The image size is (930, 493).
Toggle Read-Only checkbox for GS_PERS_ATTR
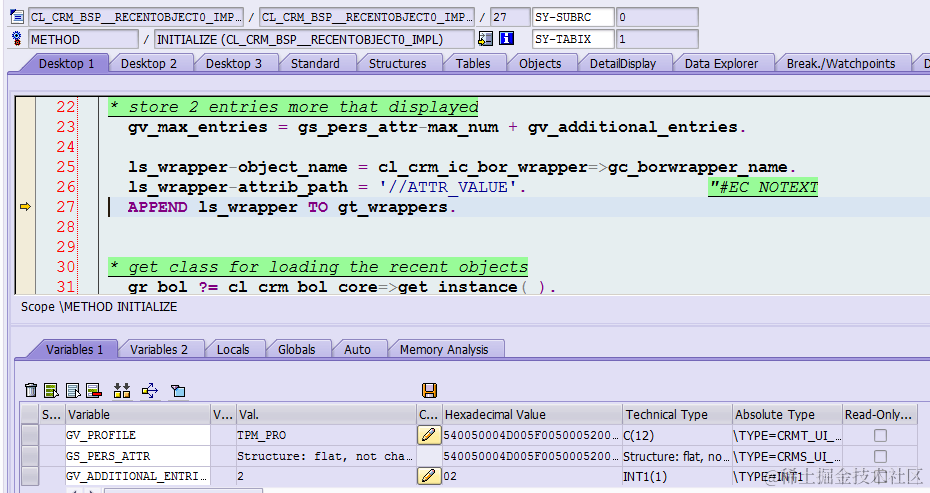[x=880, y=456]
